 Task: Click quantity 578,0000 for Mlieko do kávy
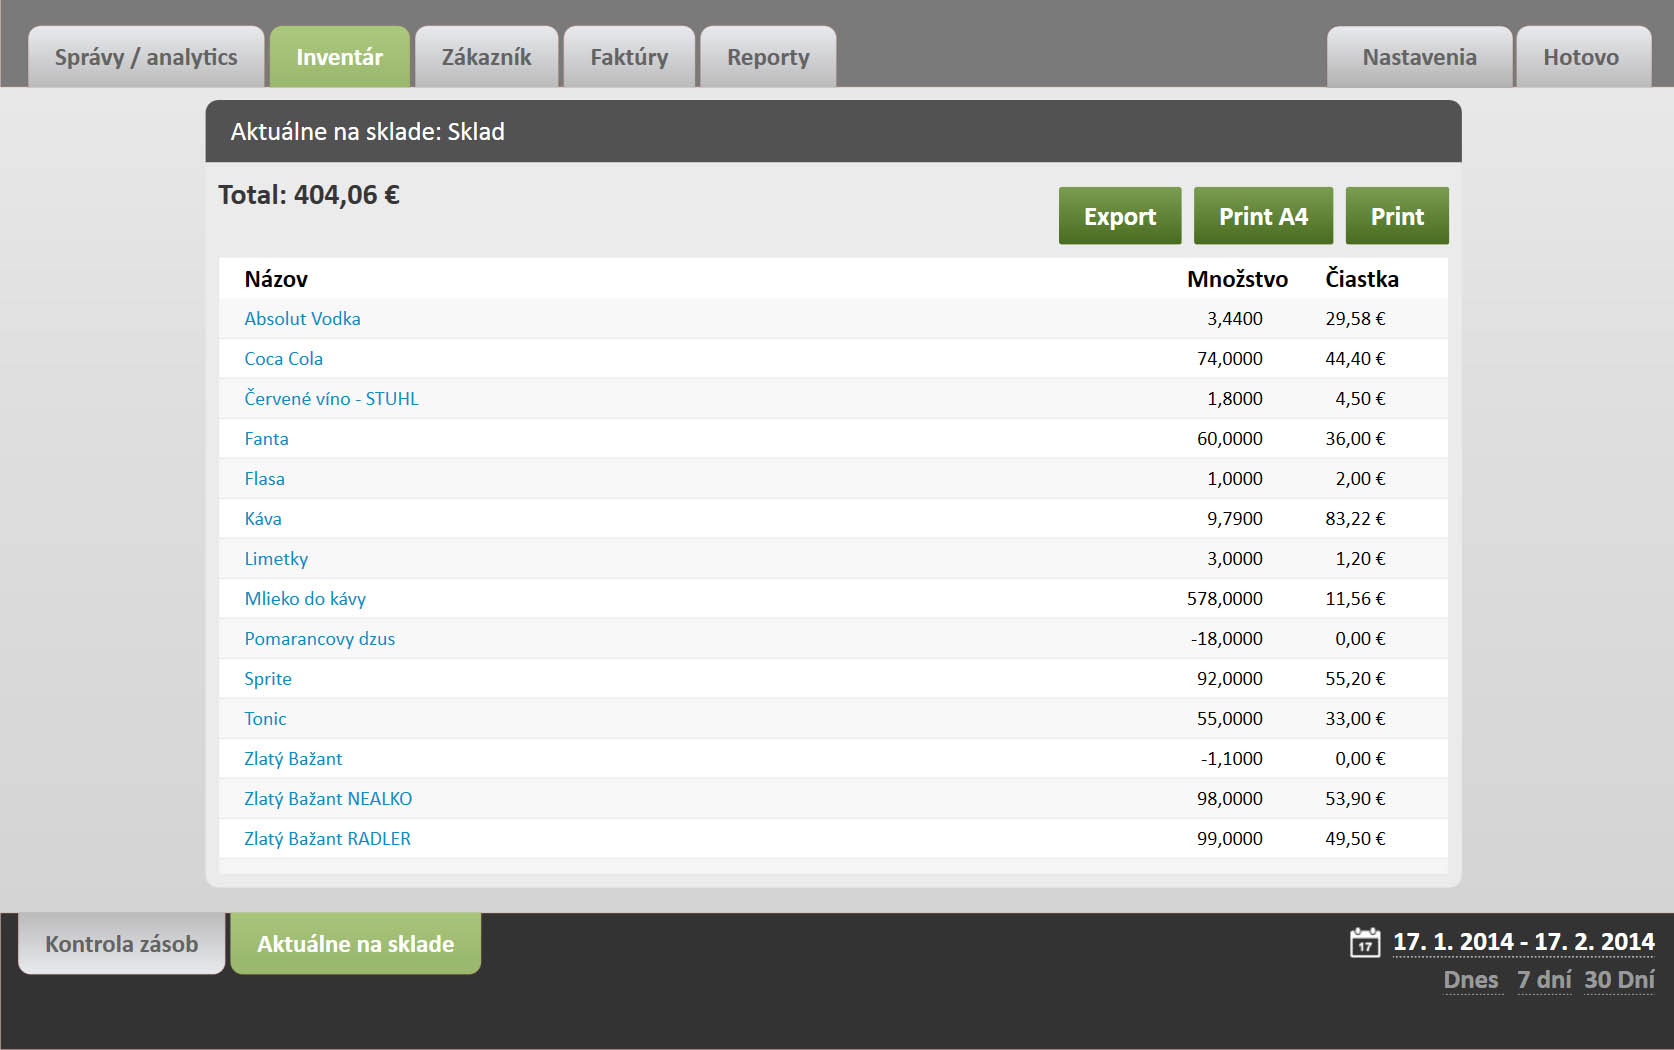[x=1225, y=599]
